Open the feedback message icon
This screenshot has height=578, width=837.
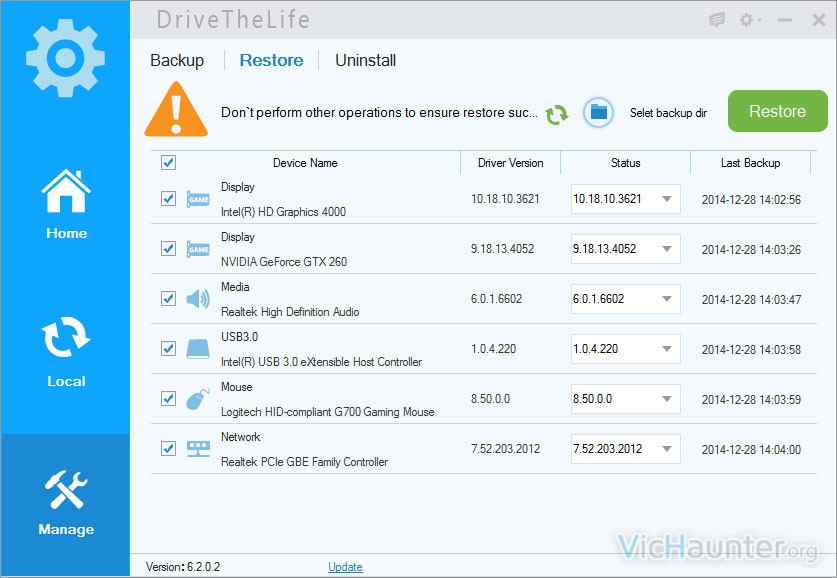click(717, 20)
